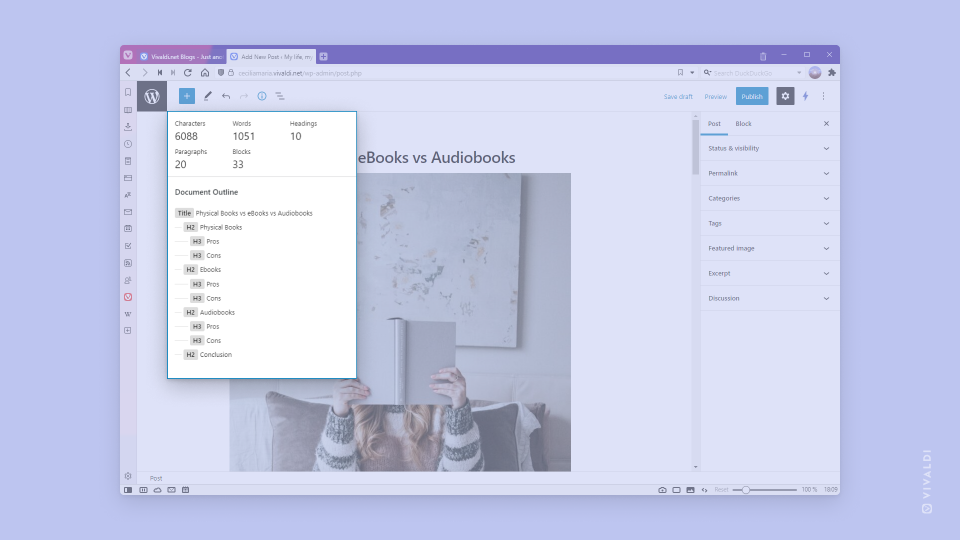This screenshot has width=960, height=540.
Task: Bookmark this page from address bar
Action: tap(680, 72)
